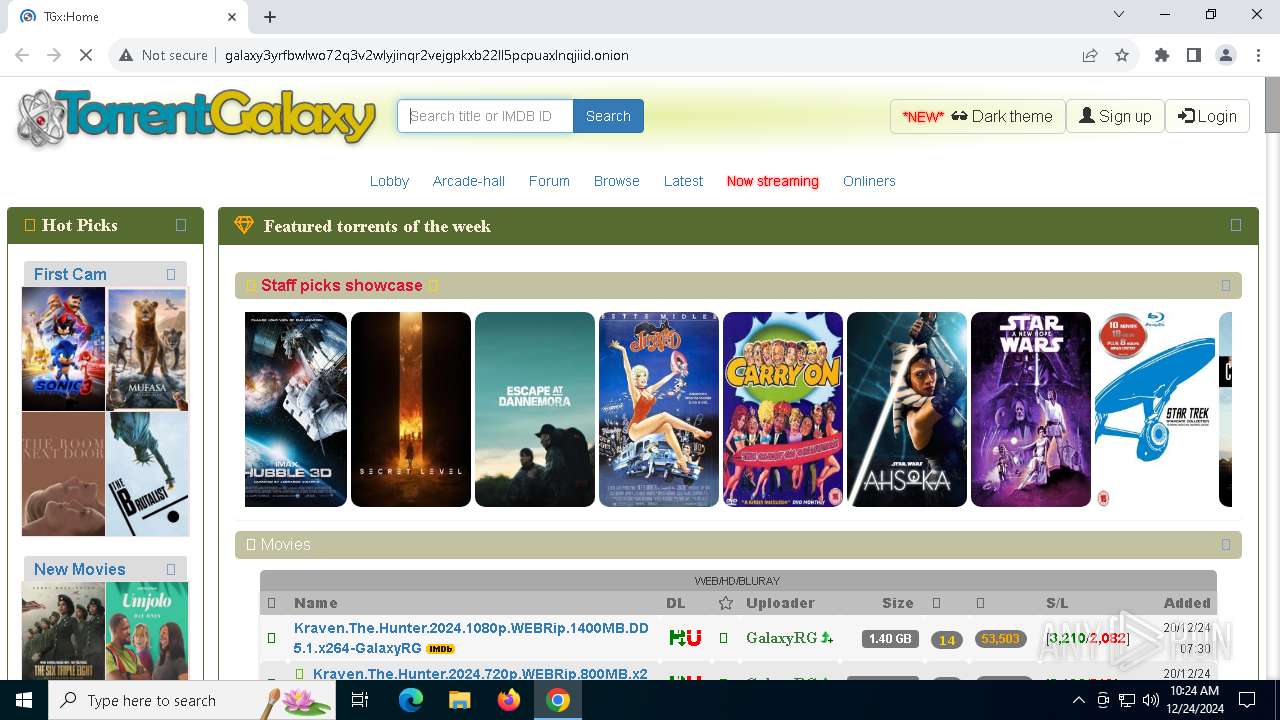Screen dimensions: 1280x720
Task: View the Not secure site info warning
Action: (x=163, y=55)
